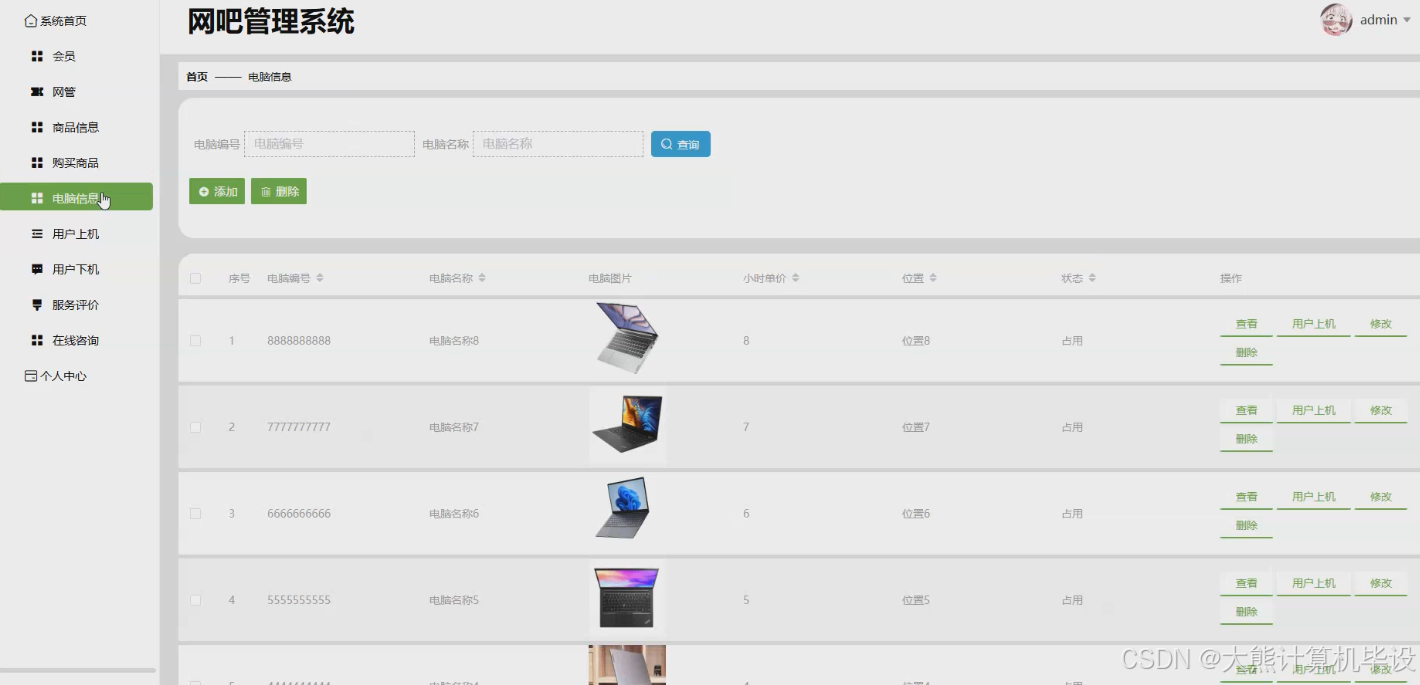
Task: Click 删除 for 电脑名称7
Action: (x=1246, y=439)
